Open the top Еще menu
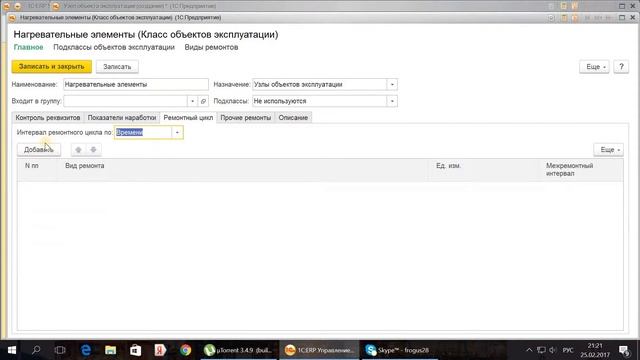 [x=594, y=67]
